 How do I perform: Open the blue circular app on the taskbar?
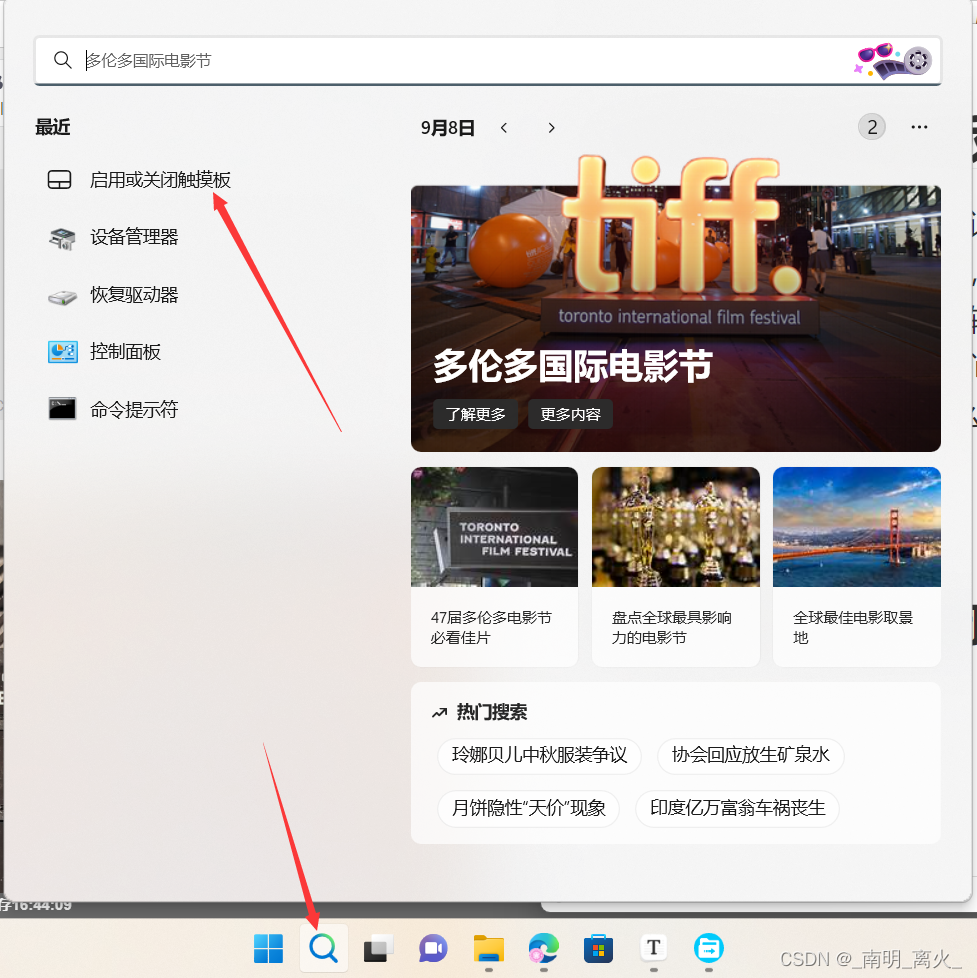point(709,949)
